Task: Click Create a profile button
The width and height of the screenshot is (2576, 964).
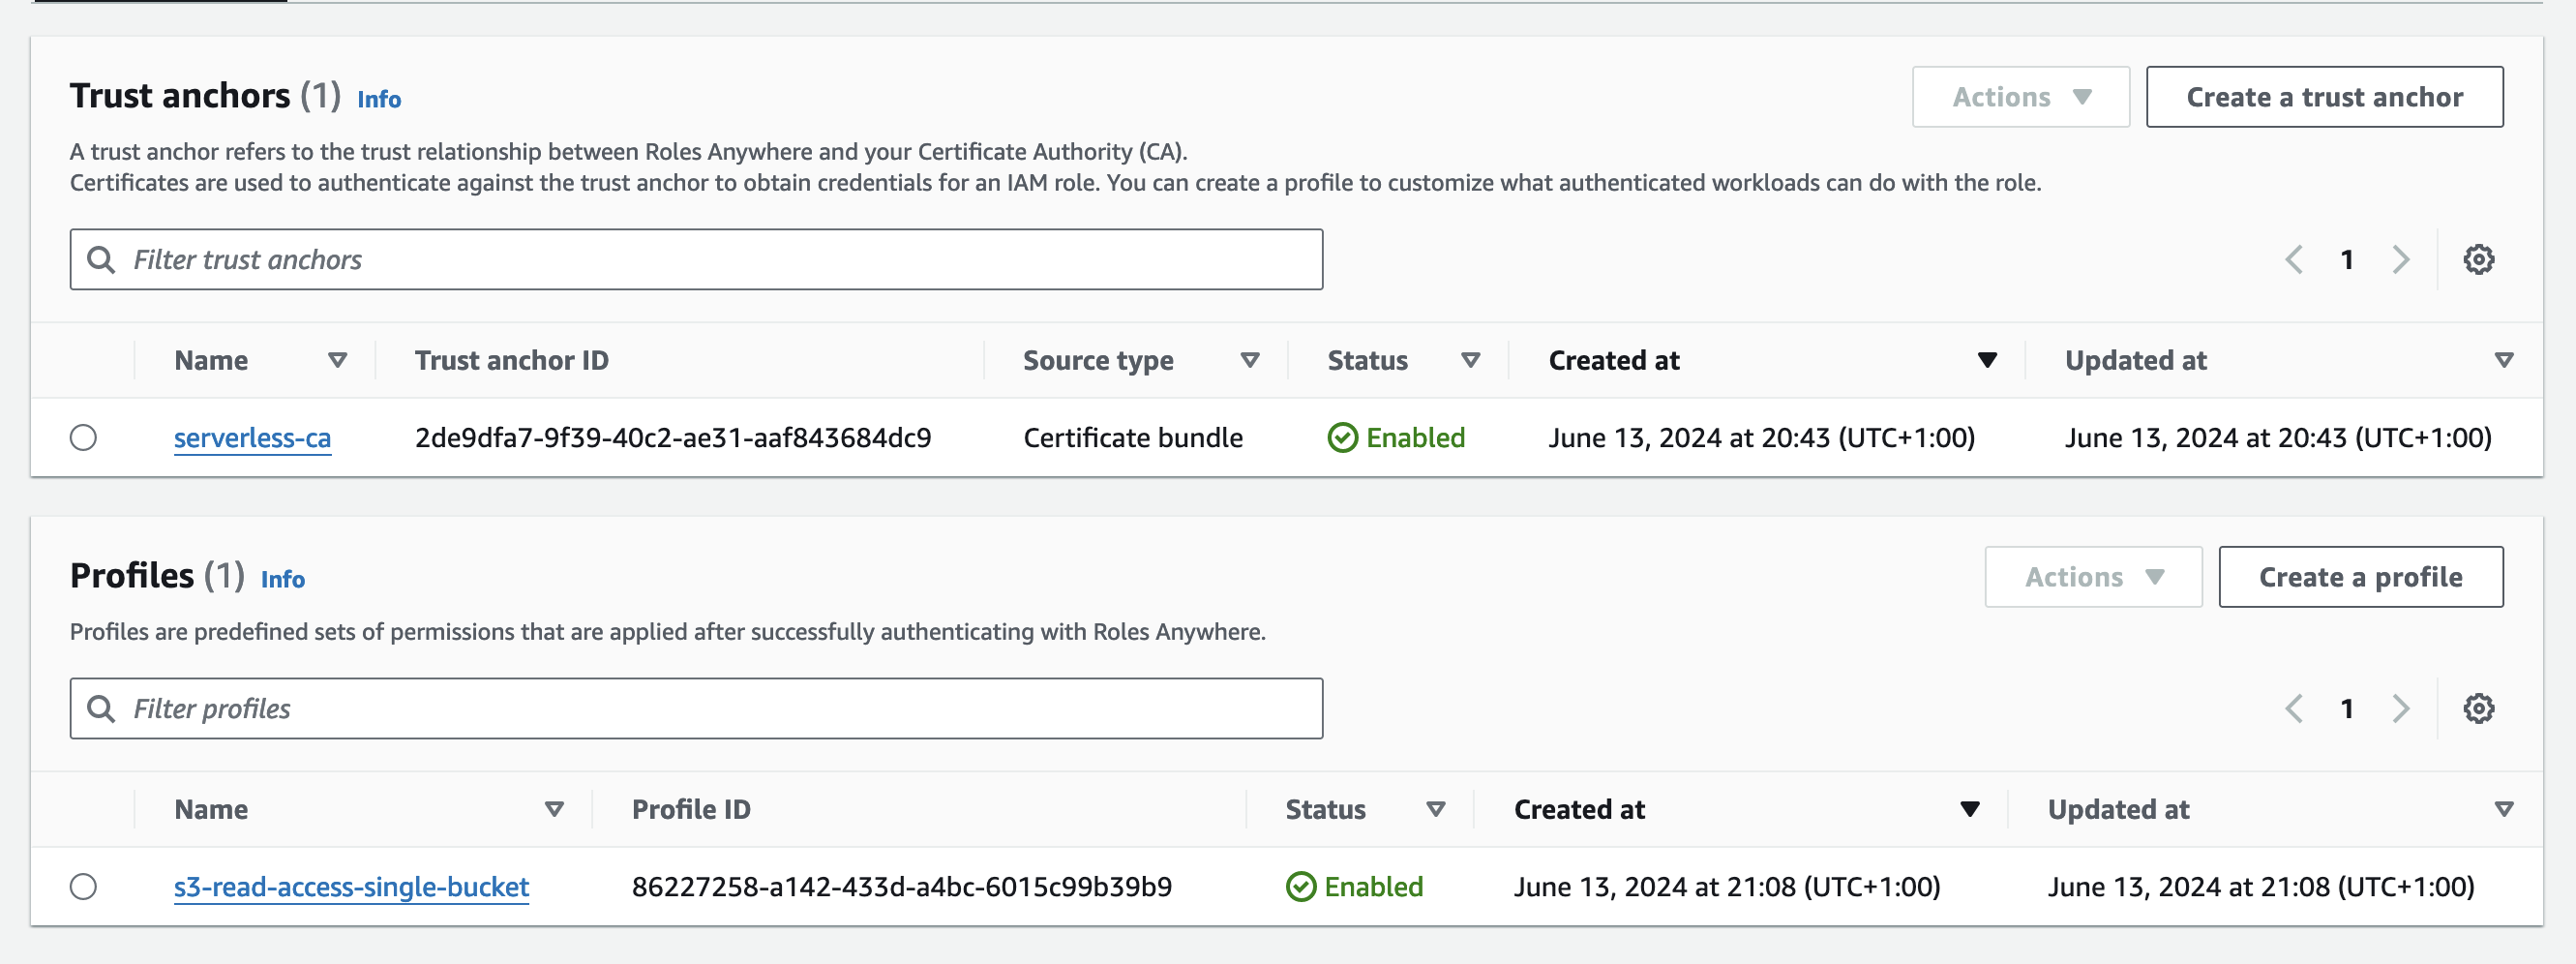Action: click(x=2360, y=577)
